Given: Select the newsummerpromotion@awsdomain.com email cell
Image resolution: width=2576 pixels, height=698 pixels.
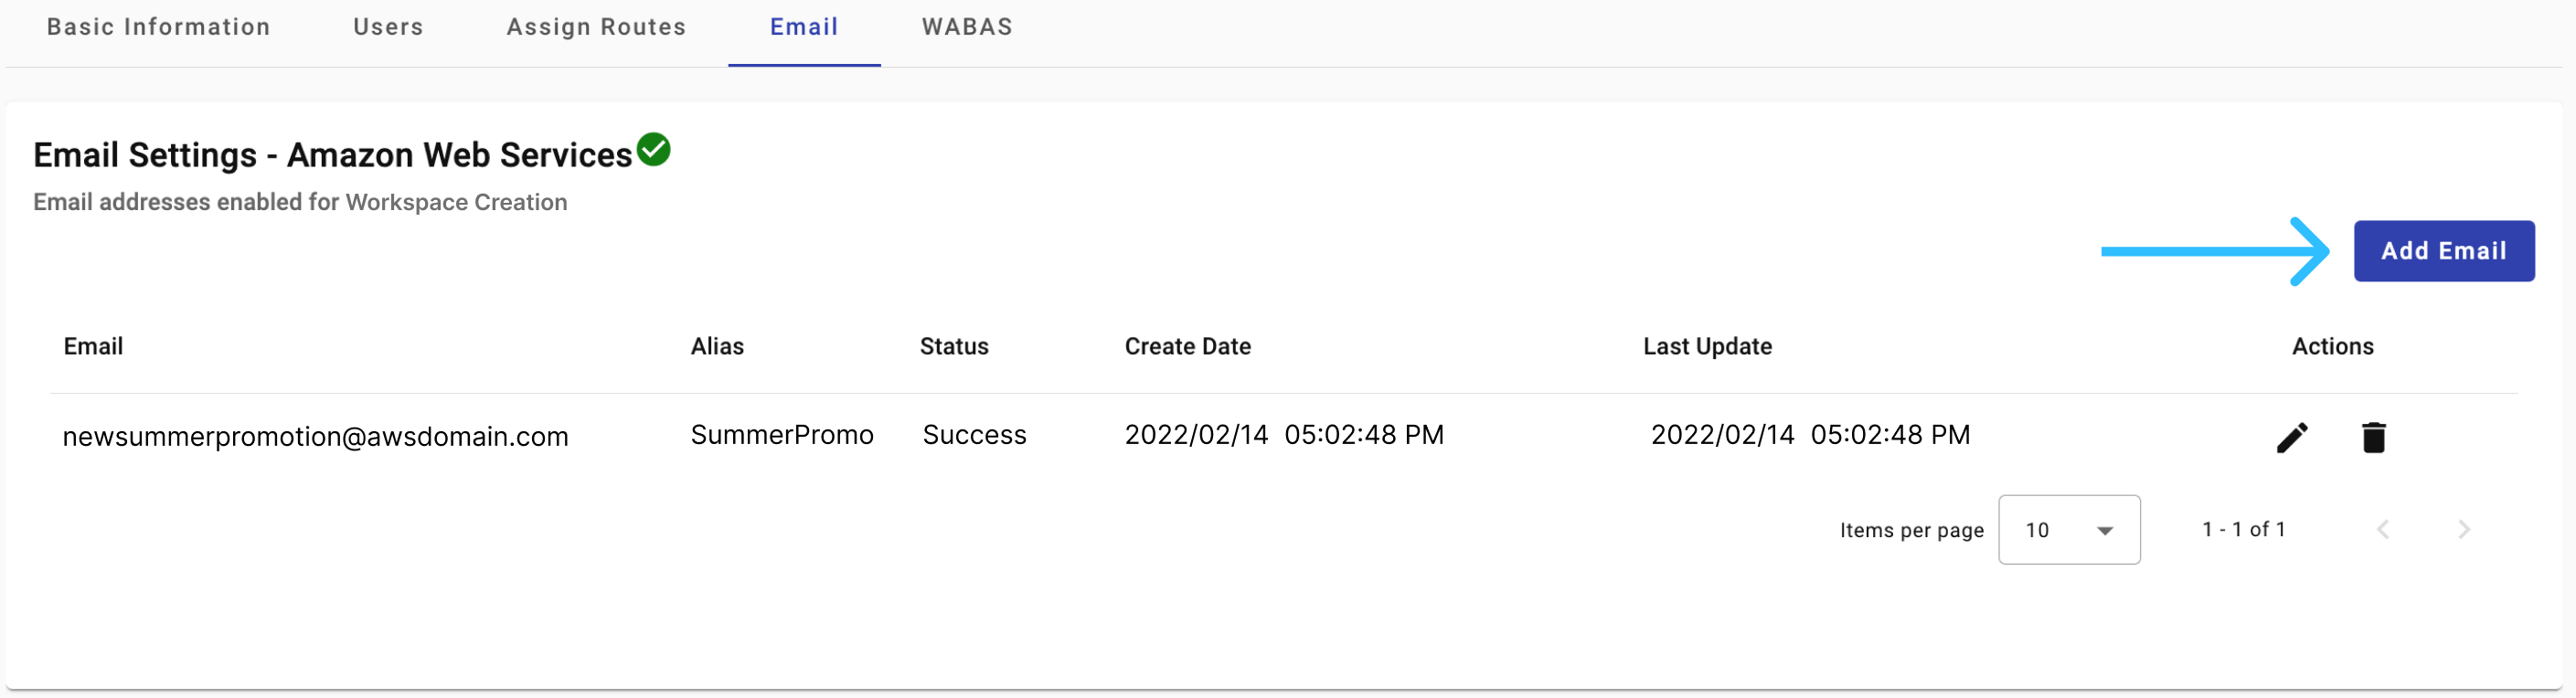Looking at the screenshot, I should click(315, 437).
